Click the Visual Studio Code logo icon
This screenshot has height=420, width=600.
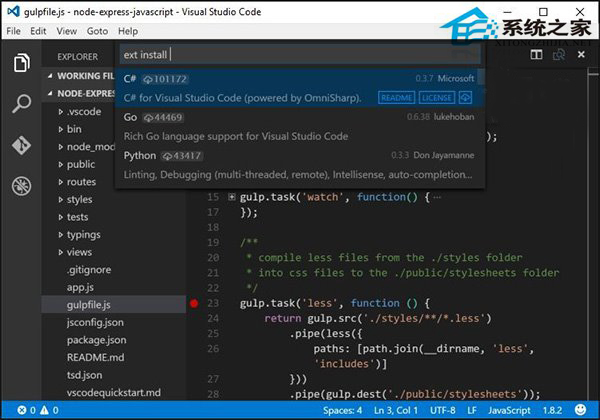tap(13, 11)
